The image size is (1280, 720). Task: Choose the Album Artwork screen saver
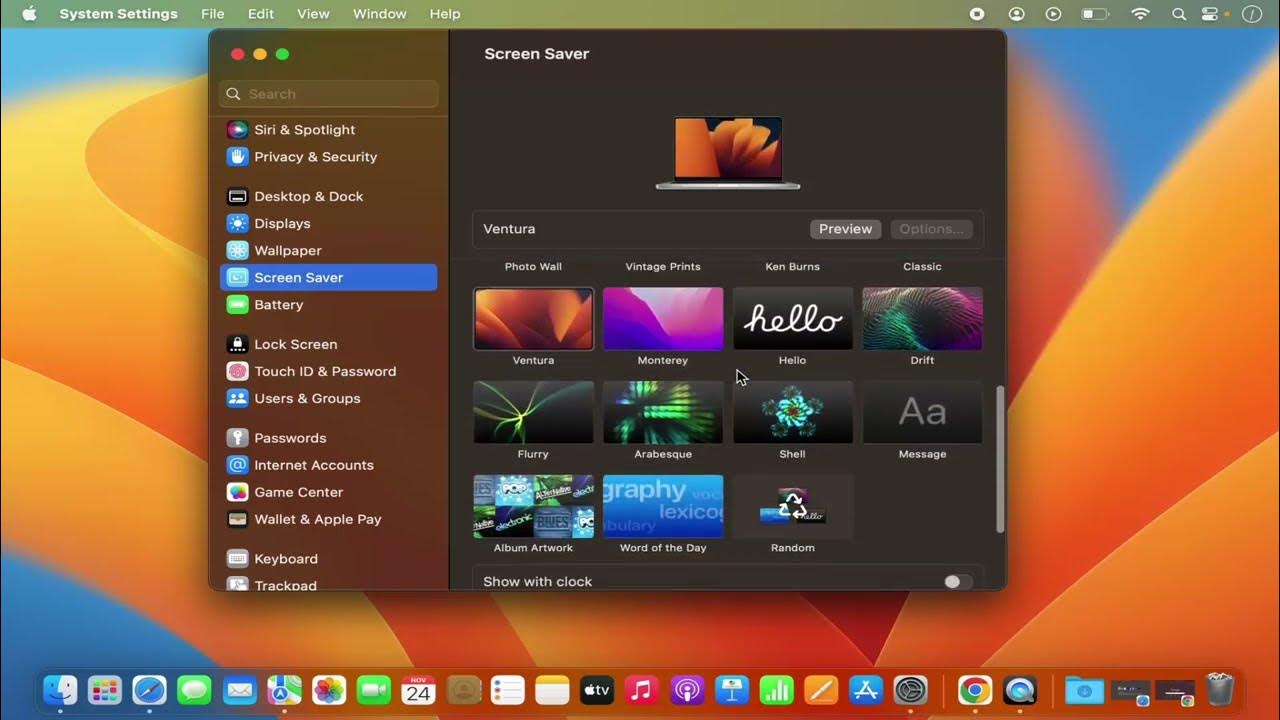[x=533, y=506]
